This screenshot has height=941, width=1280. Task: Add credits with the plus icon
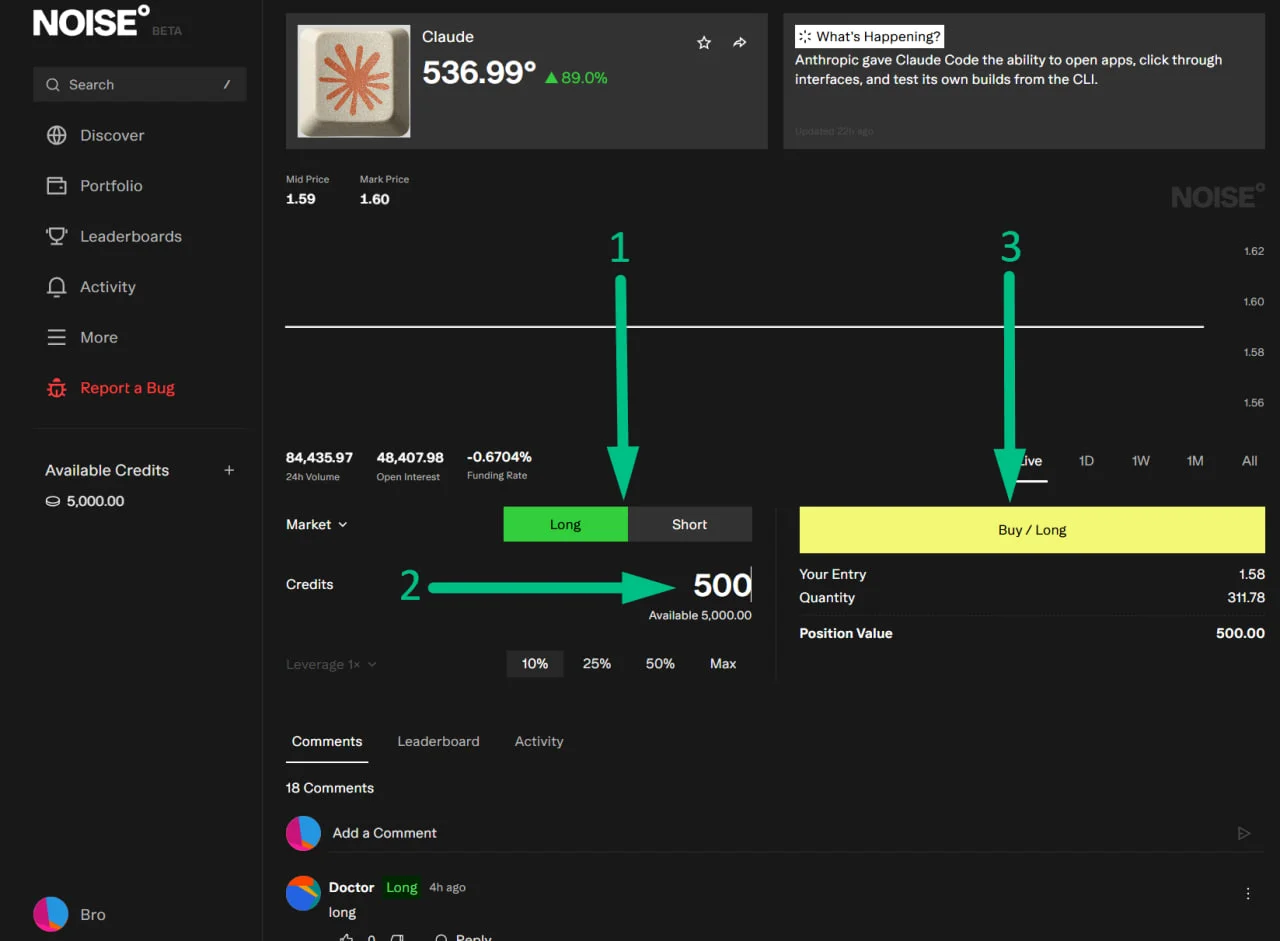pos(229,470)
